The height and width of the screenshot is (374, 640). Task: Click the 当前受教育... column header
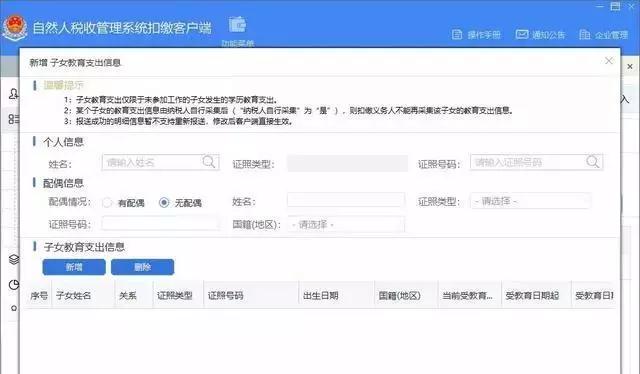[x=470, y=295]
